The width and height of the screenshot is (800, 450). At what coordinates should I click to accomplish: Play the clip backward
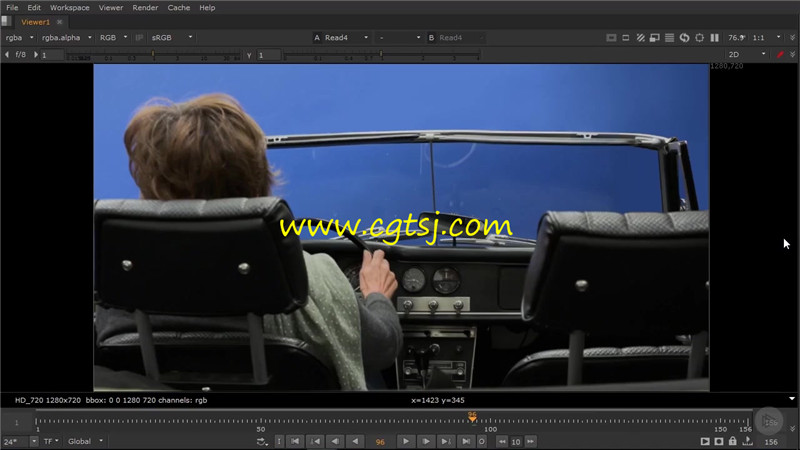coord(355,442)
